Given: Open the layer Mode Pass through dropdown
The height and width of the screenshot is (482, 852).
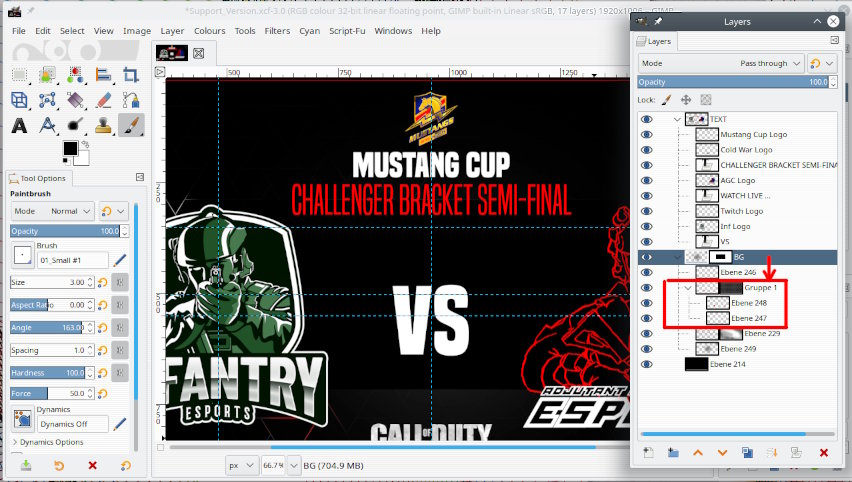Looking at the screenshot, I should [x=721, y=64].
